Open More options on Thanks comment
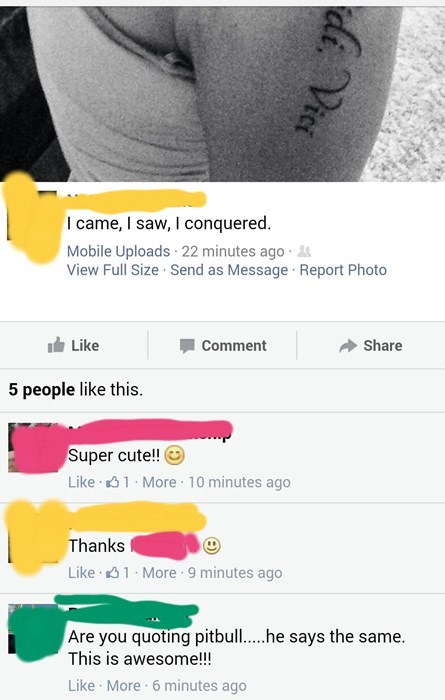445x700 pixels. point(159,572)
